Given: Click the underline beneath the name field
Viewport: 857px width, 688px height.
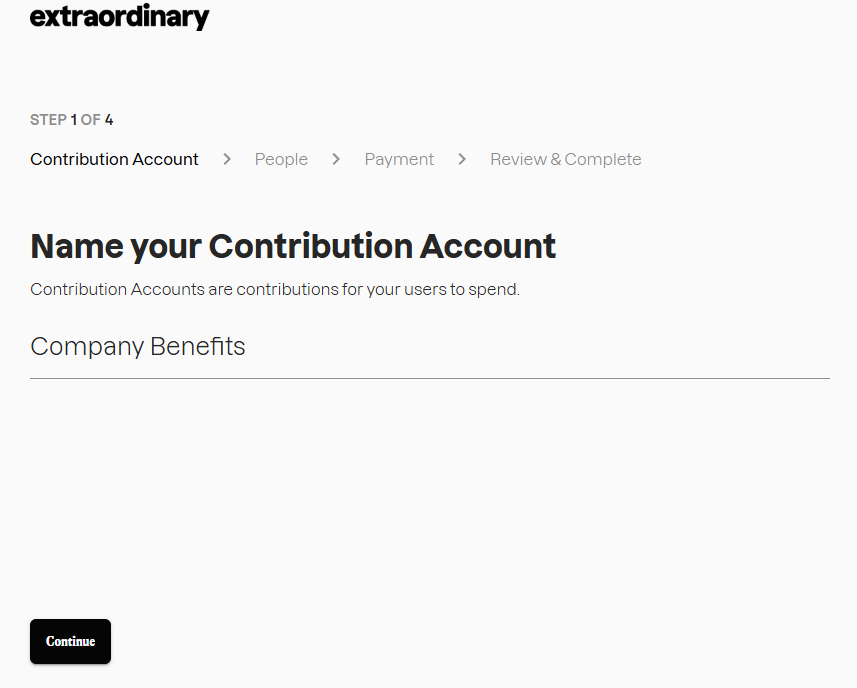Looking at the screenshot, I should click(430, 379).
